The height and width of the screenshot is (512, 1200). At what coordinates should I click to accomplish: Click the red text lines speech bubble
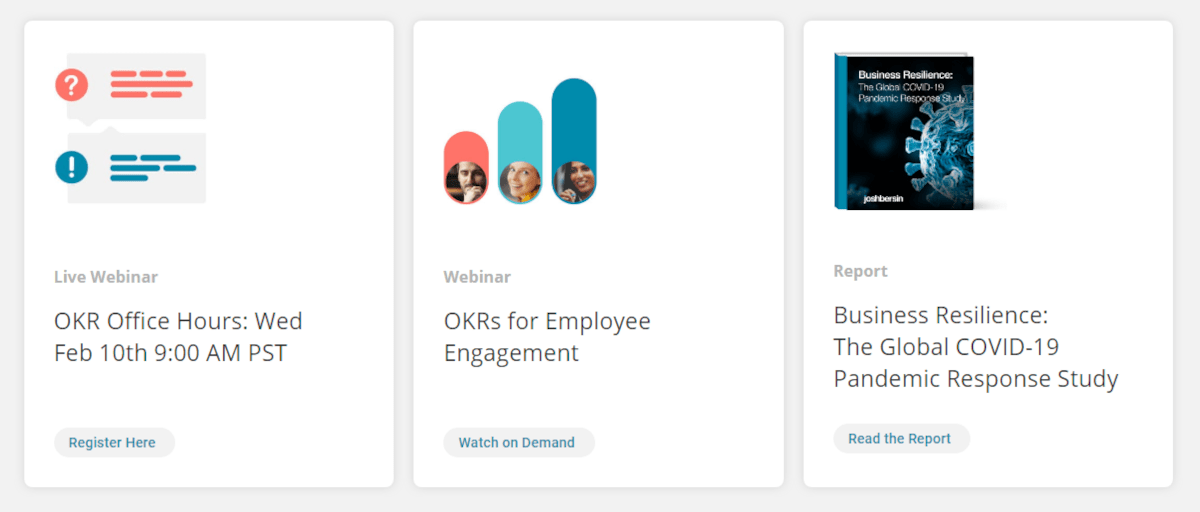(x=137, y=87)
